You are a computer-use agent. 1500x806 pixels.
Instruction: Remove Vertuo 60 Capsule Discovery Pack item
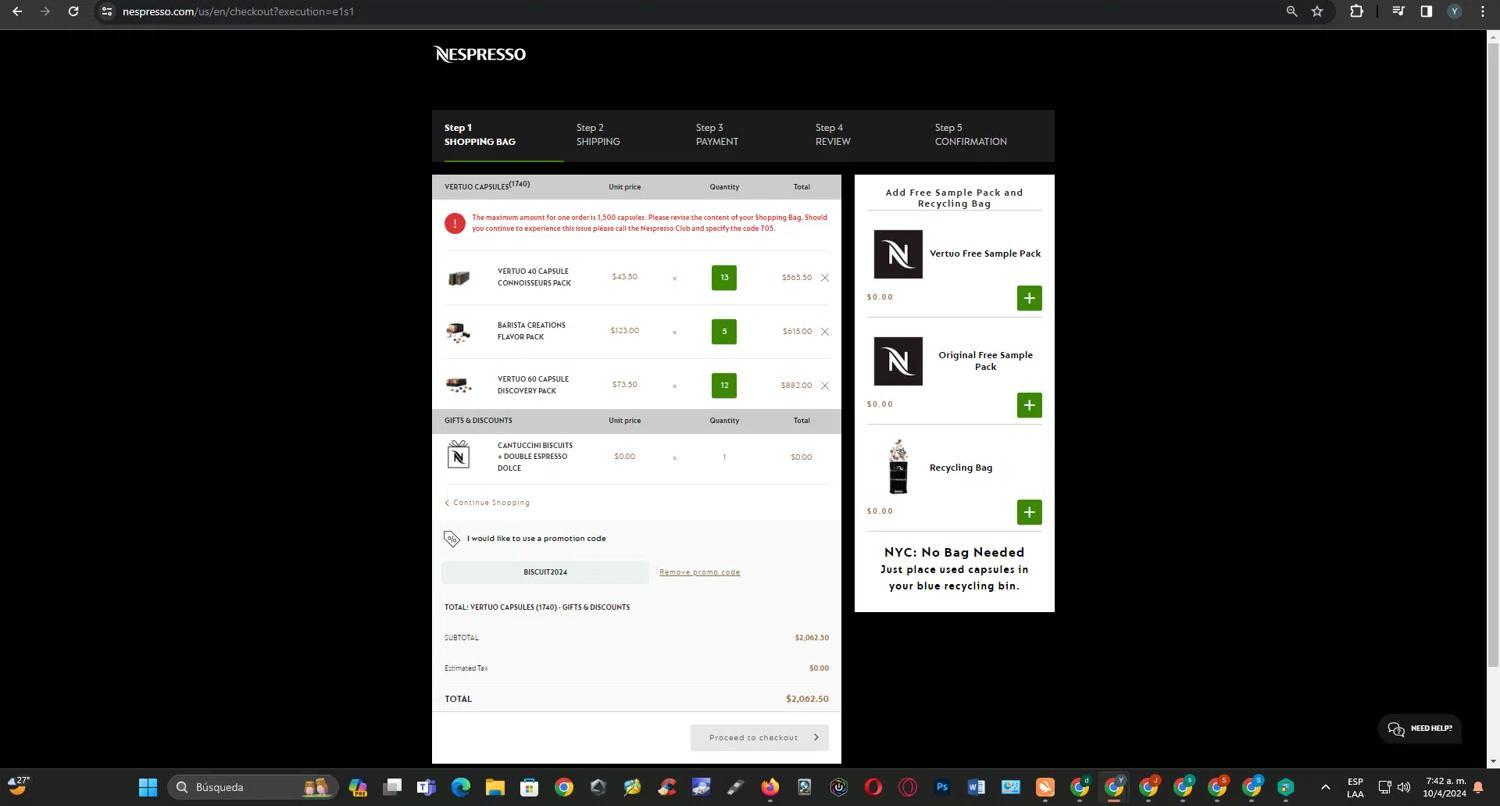click(x=825, y=386)
